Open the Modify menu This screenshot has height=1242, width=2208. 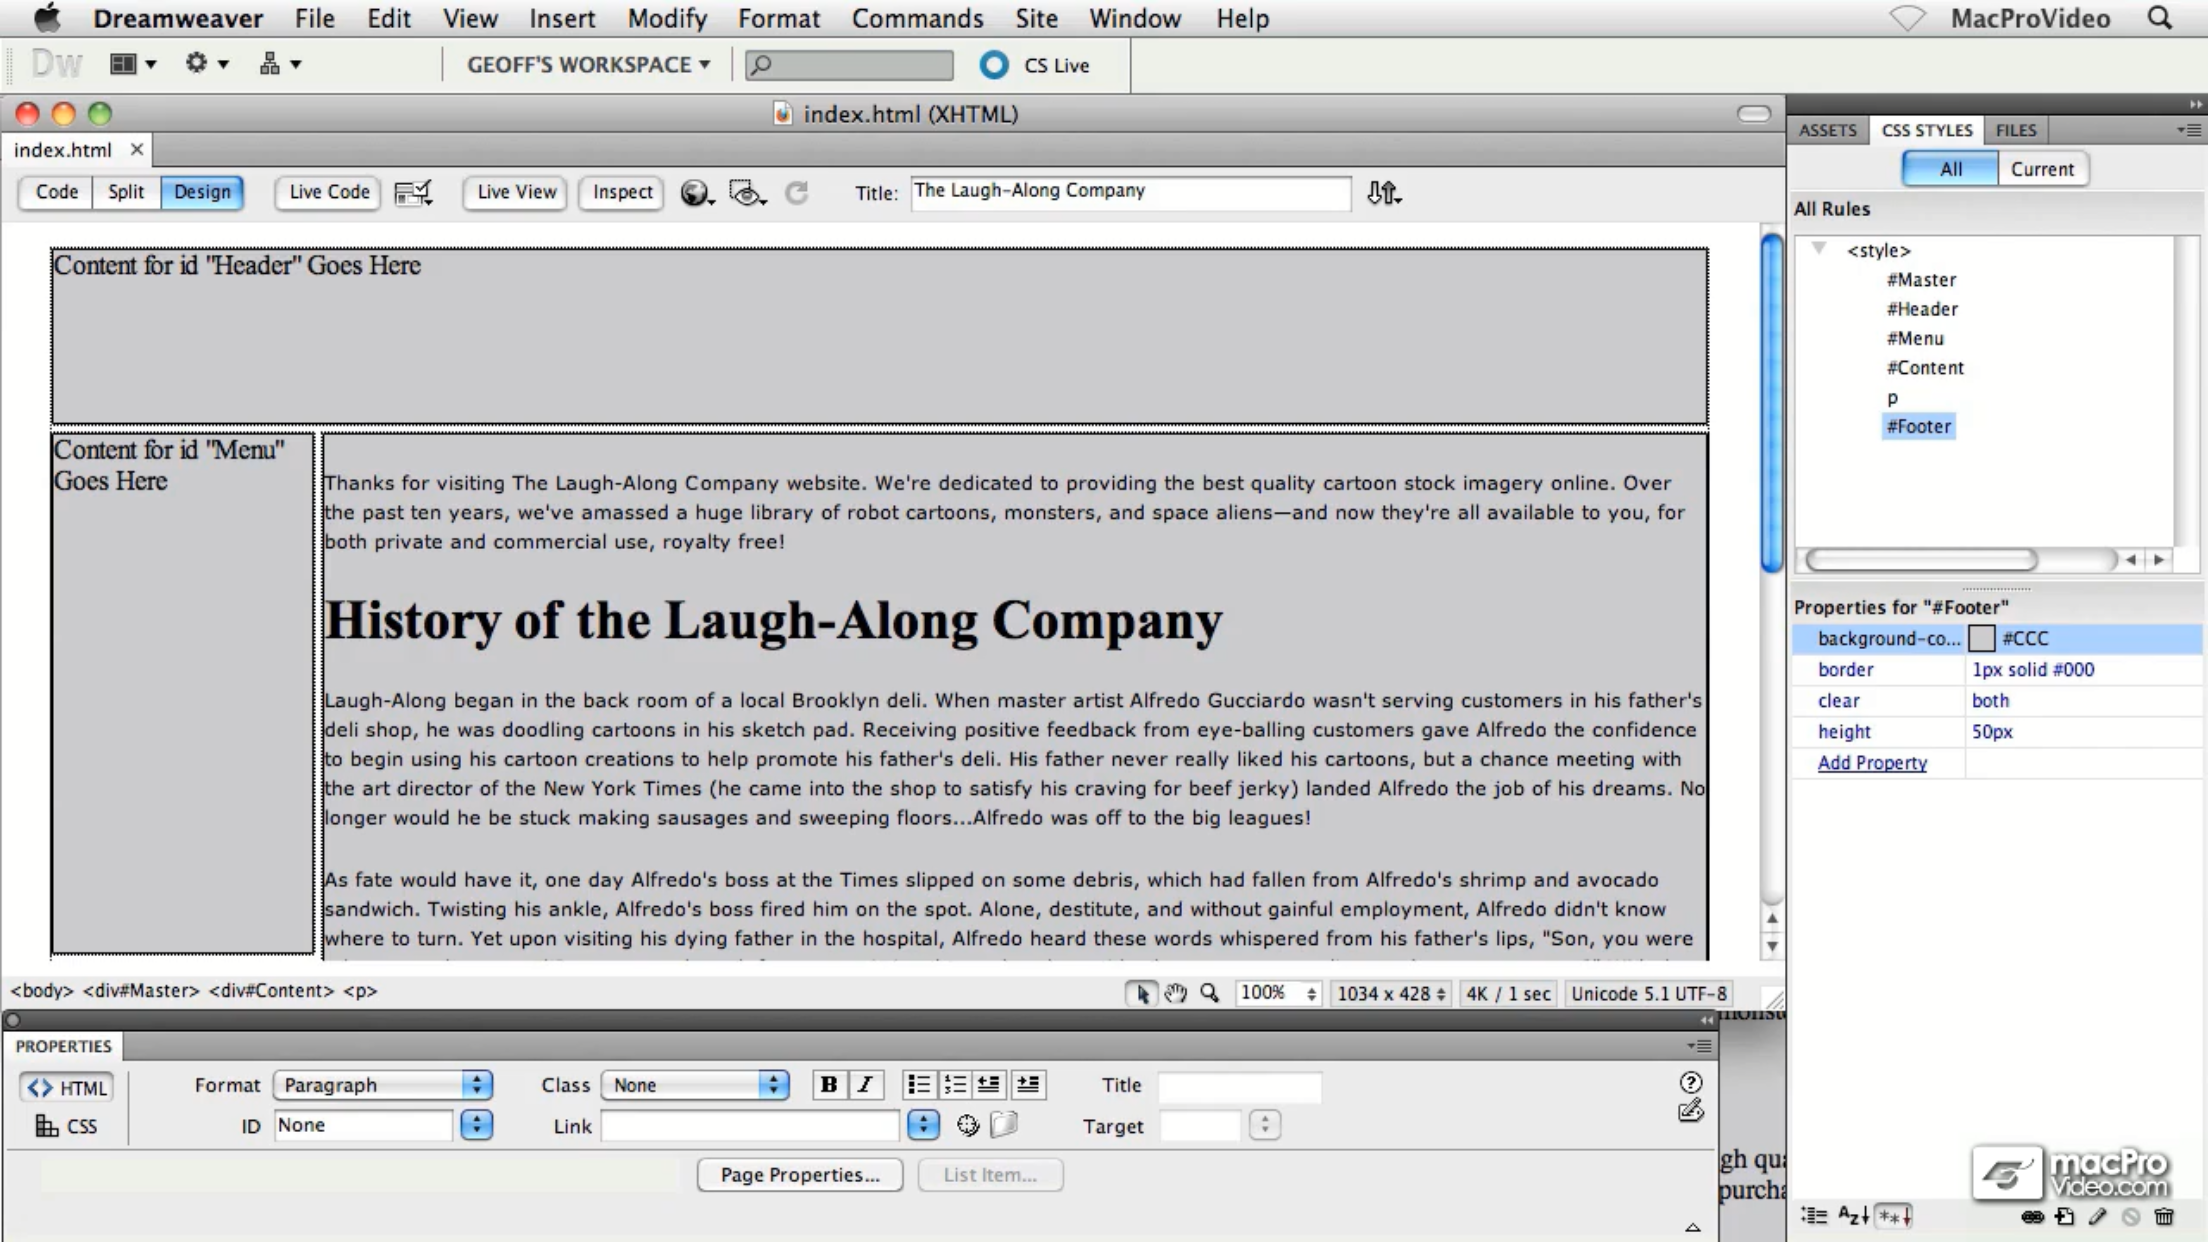tap(666, 18)
